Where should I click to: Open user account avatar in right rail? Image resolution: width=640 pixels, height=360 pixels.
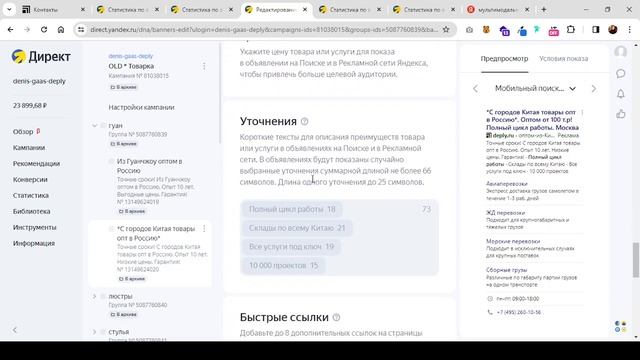620,52
